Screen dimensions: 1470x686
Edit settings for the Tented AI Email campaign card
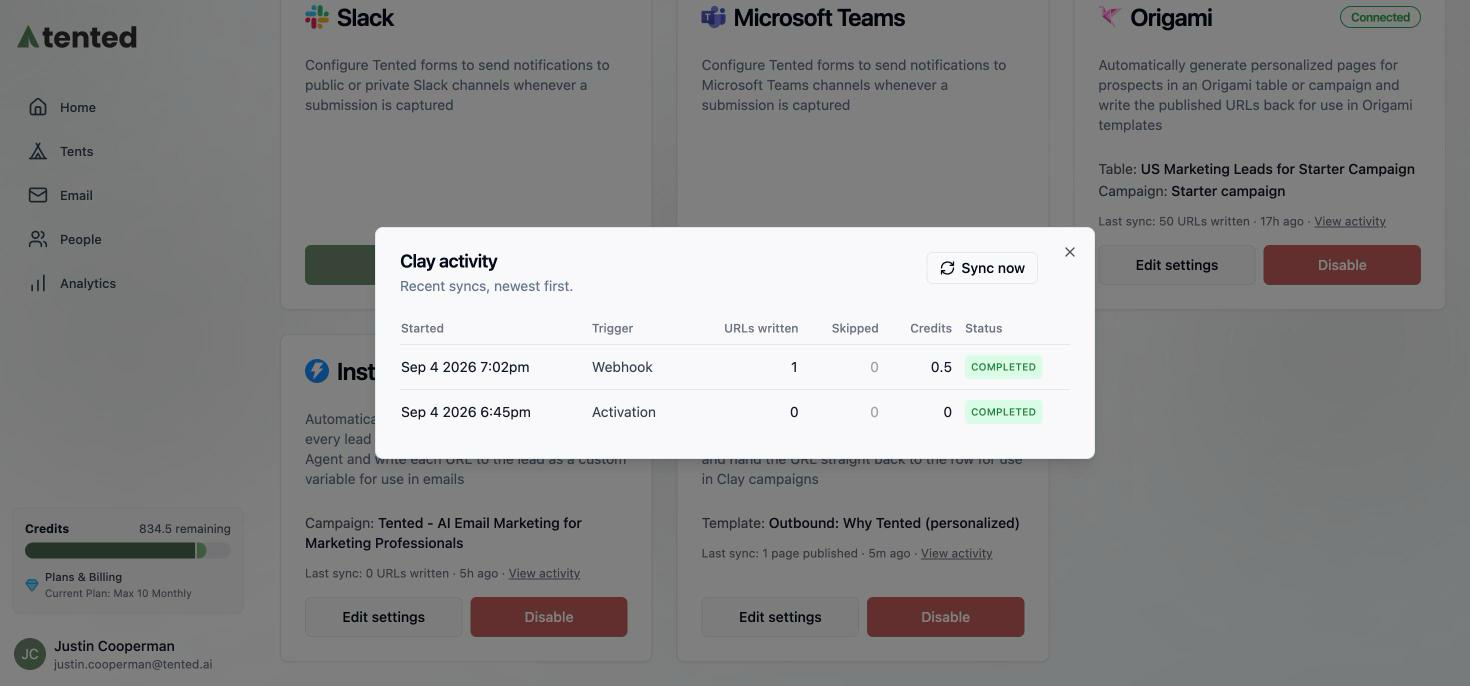click(x=383, y=617)
